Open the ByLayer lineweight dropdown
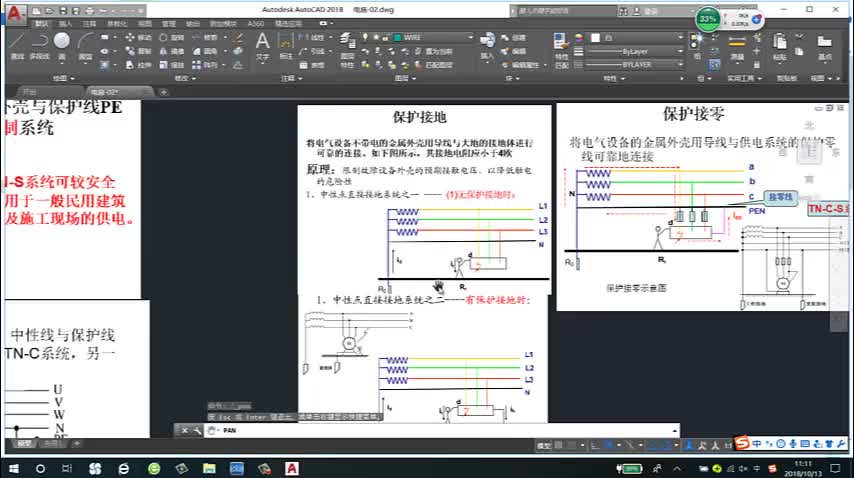The height and width of the screenshot is (478, 854). click(x=680, y=51)
